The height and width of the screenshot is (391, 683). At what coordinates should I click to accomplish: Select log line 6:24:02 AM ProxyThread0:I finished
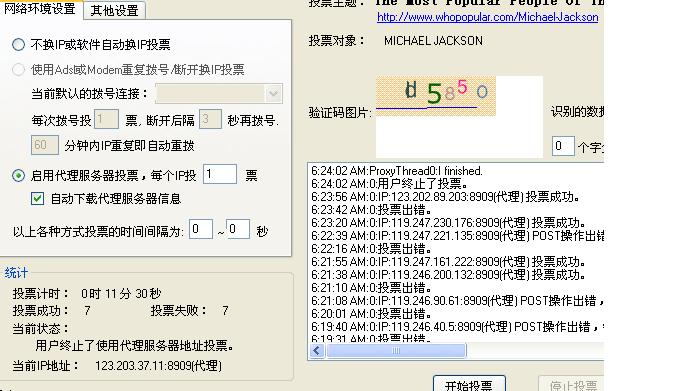[x=397, y=171]
